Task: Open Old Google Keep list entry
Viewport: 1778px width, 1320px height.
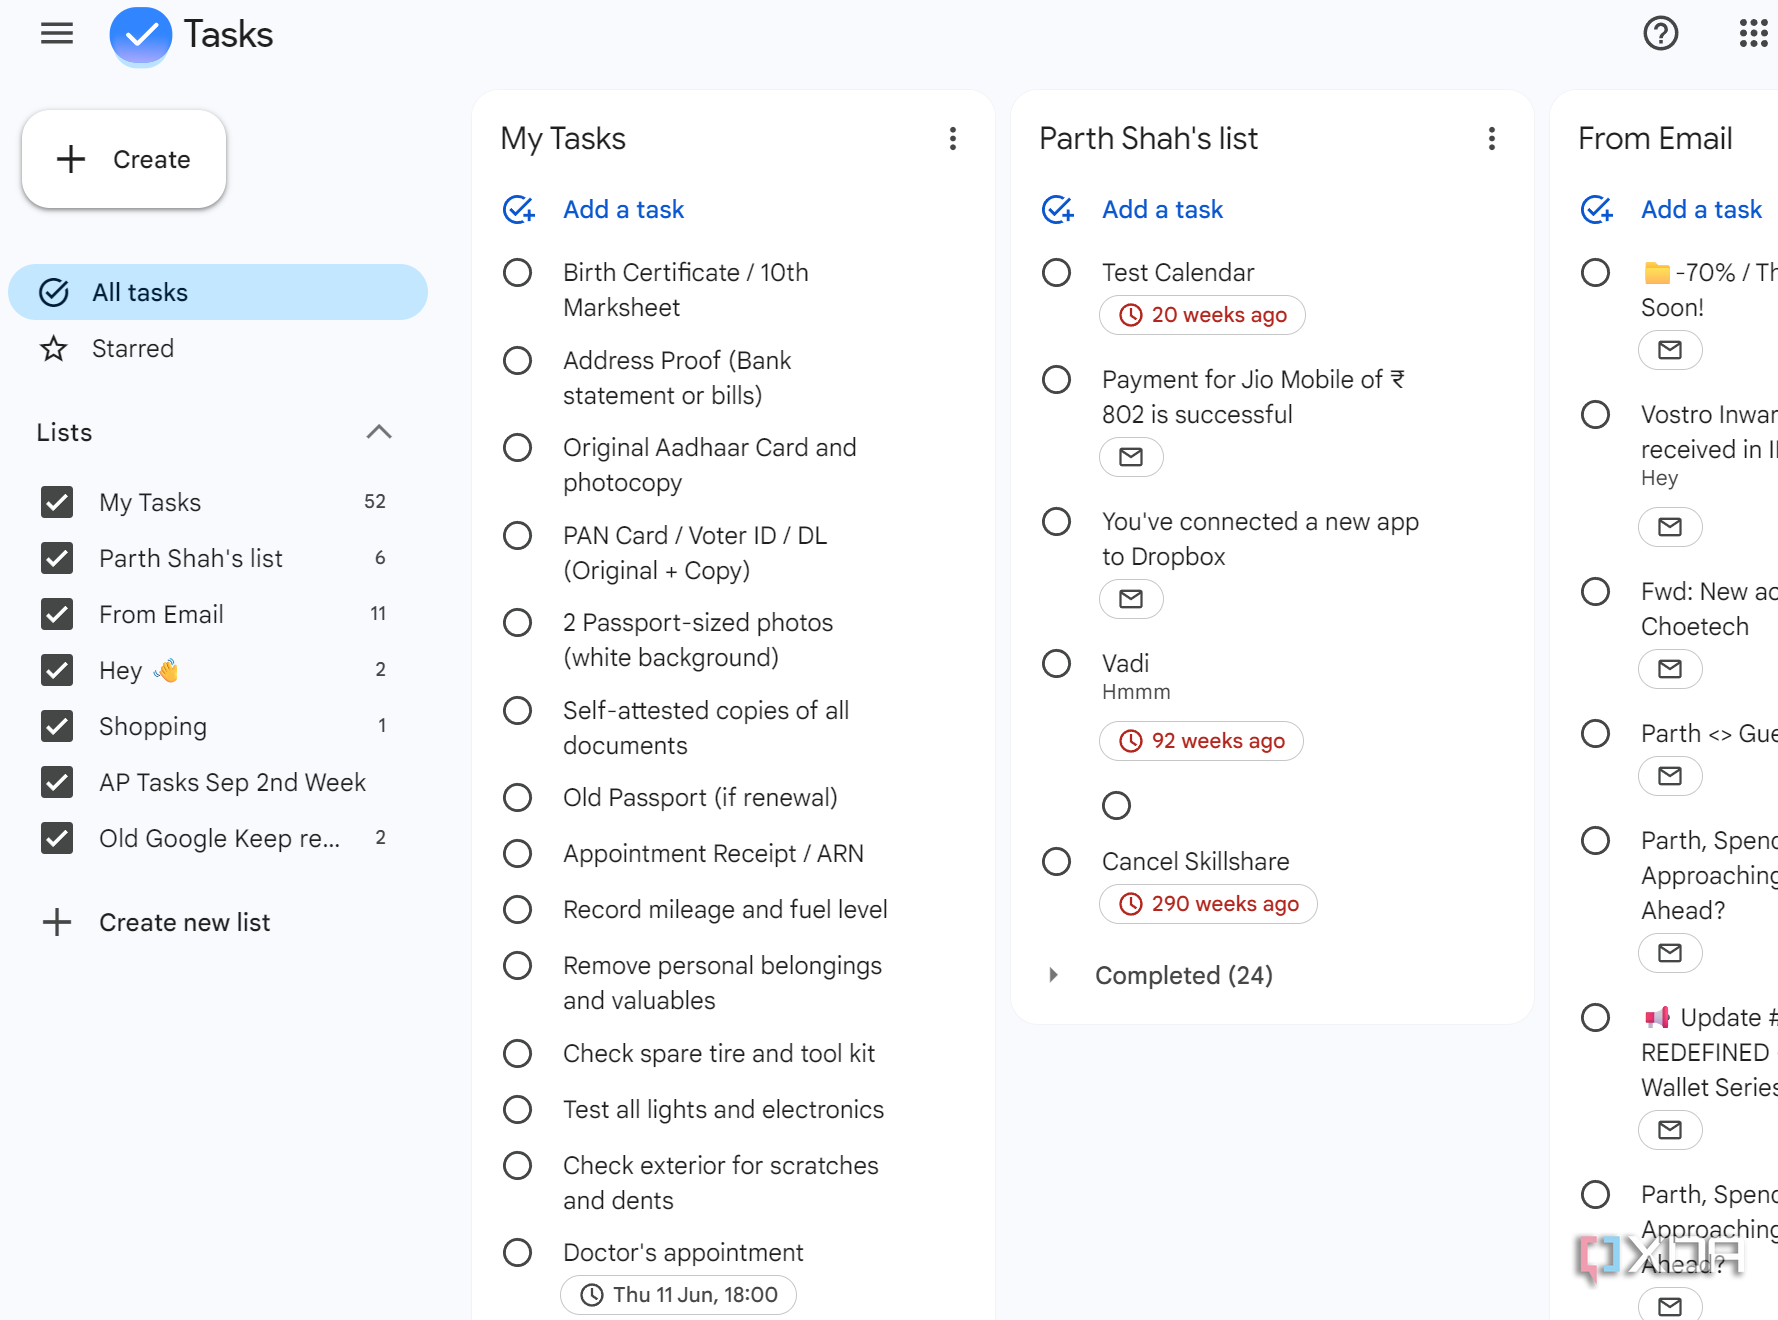Action: point(219,838)
